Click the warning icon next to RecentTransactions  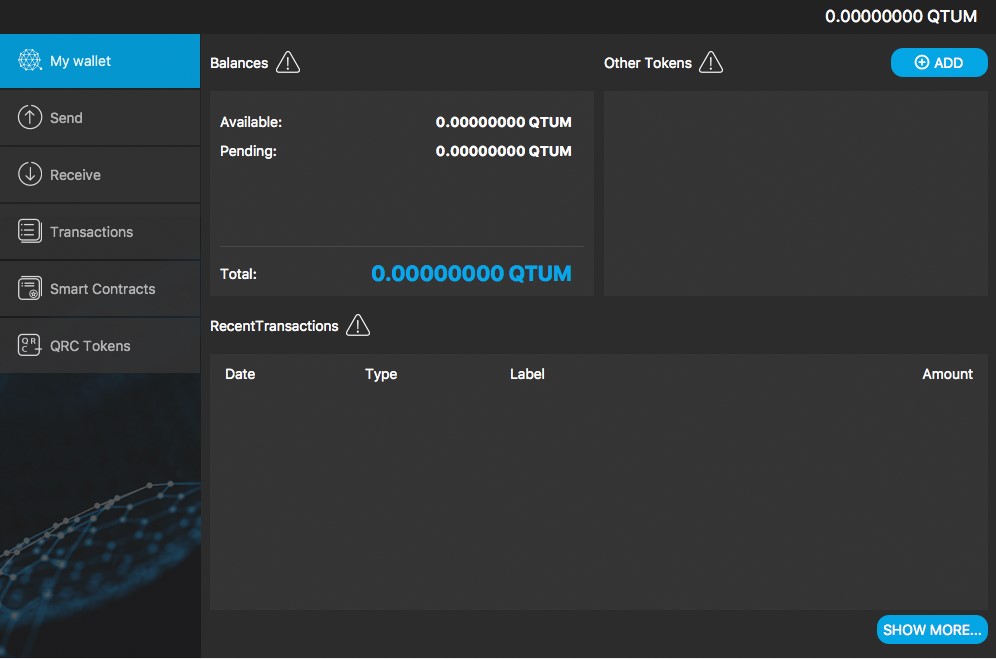tap(358, 325)
